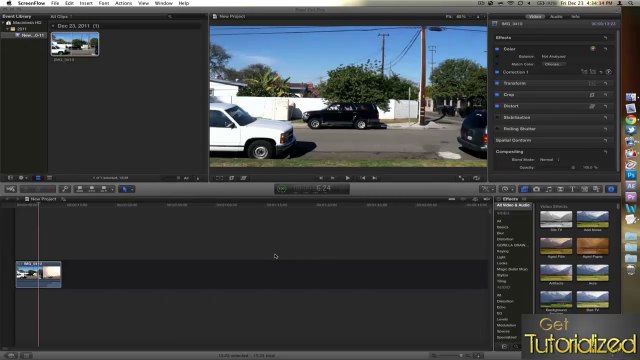Collapse the Macintosh HD tree item
640x360 pixels.
(3, 23)
